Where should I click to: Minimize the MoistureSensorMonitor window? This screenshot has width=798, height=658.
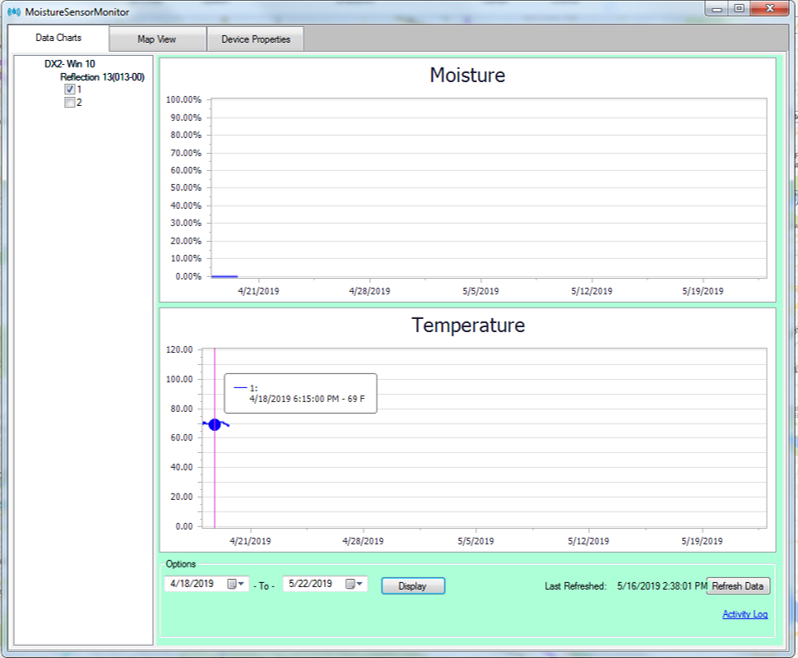click(x=717, y=9)
